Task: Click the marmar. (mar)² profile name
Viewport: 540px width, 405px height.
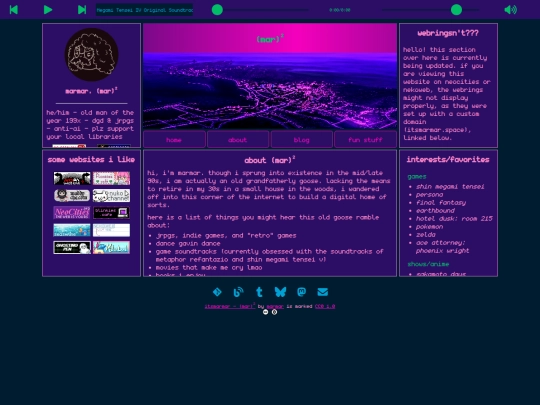Action: tap(91, 91)
